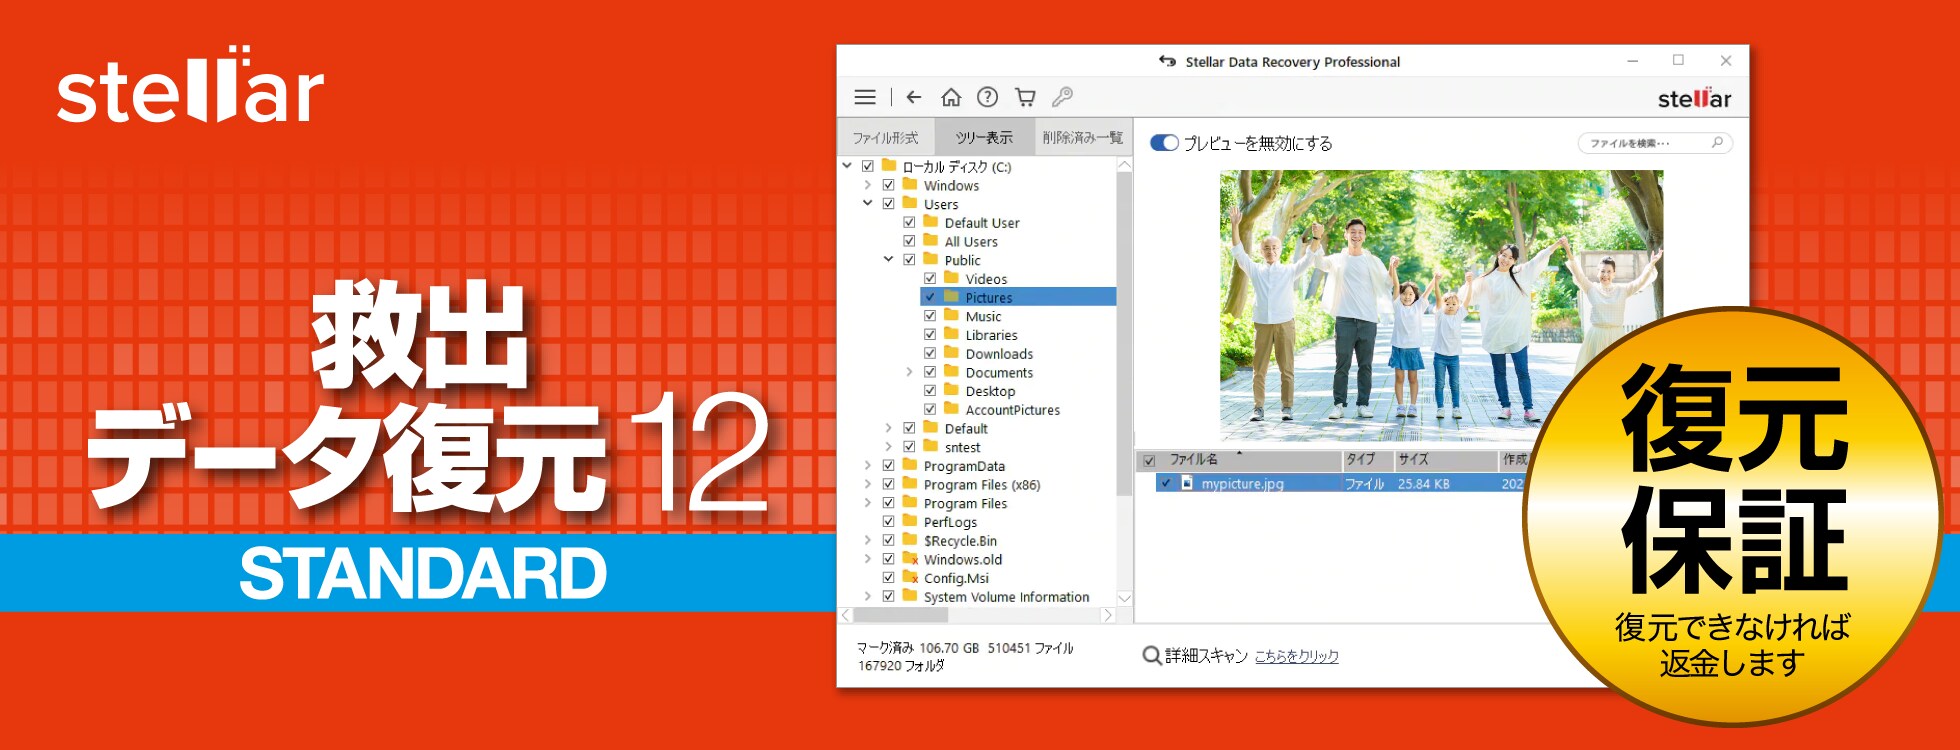Screen dimensions: 1960x750
Task: Switch to the ツリー表示 tab
Action: [x=984, y=138]
